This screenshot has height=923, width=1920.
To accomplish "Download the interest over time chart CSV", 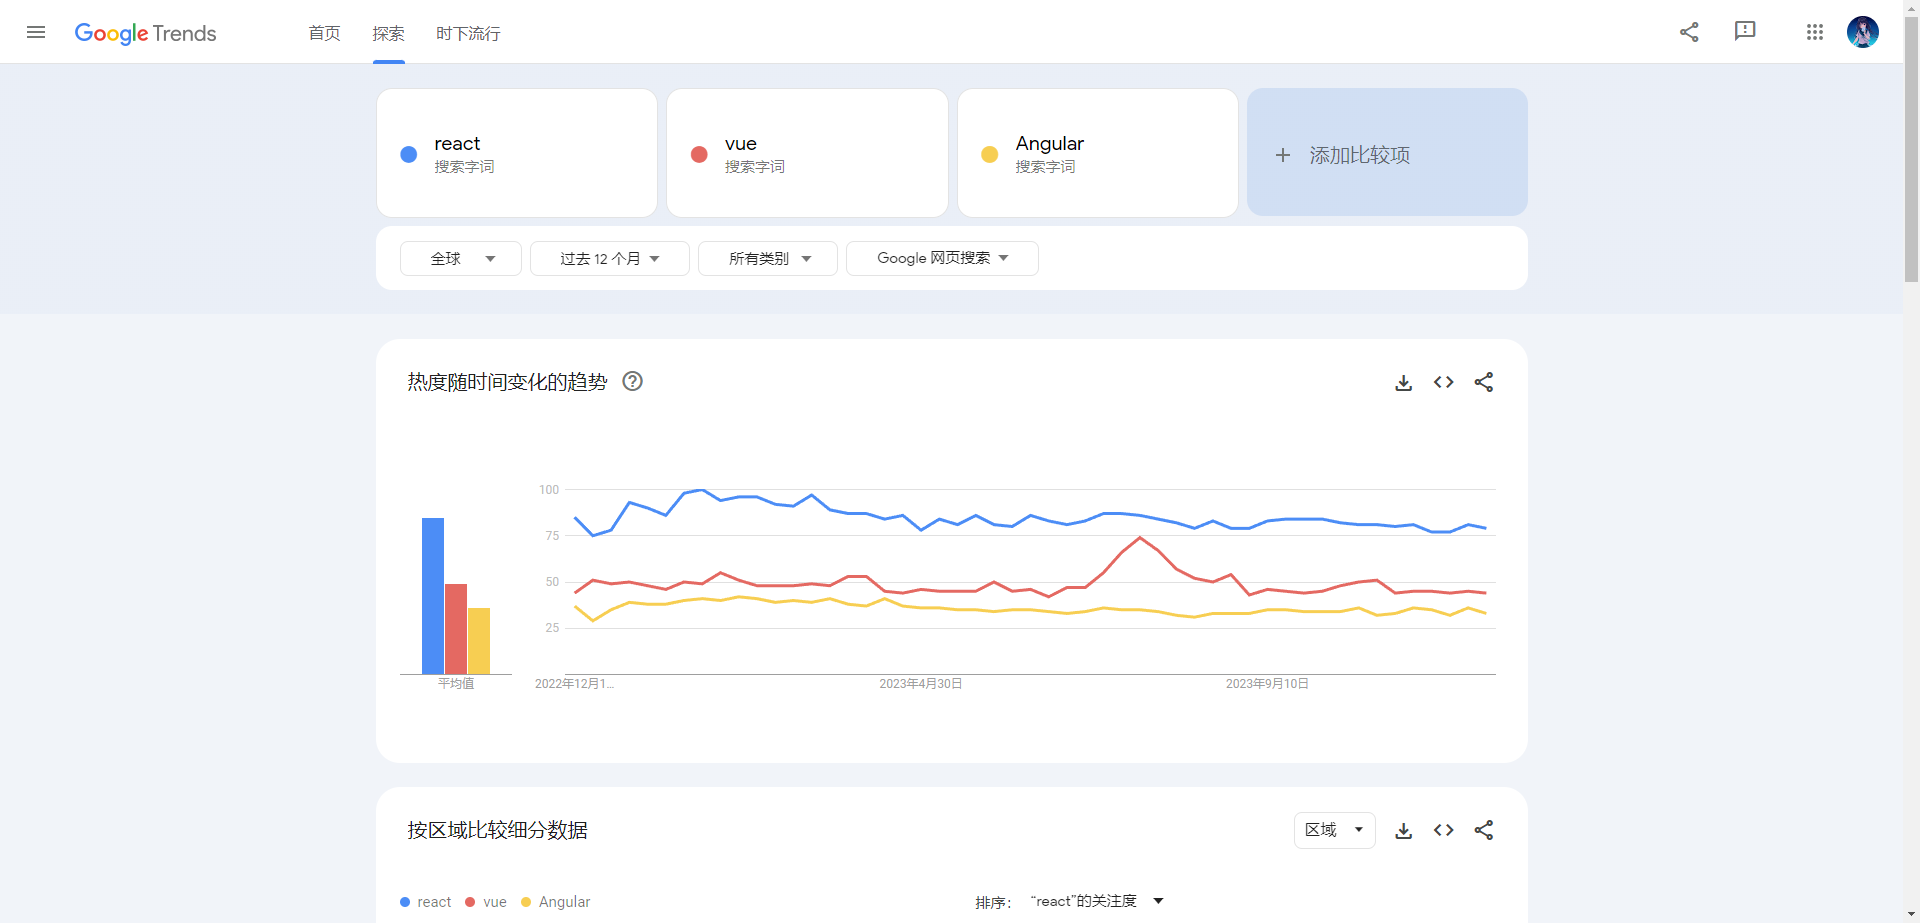I will [1404, 382].
